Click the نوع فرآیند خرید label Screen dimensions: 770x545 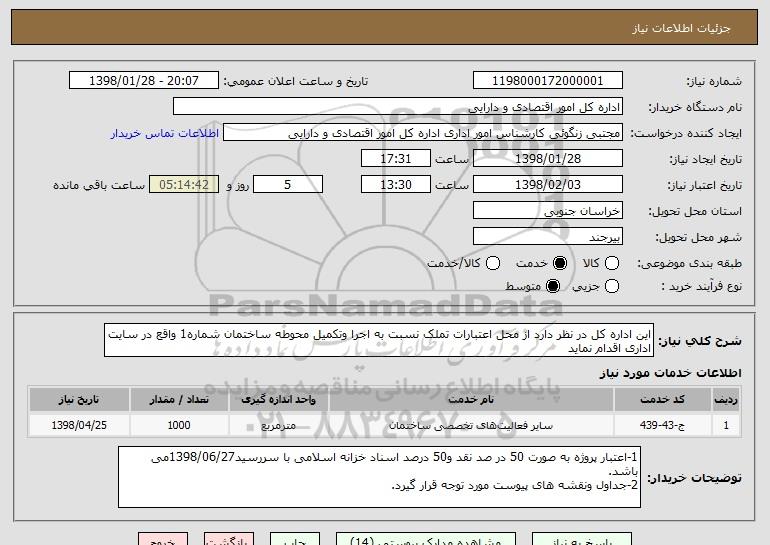702,286
